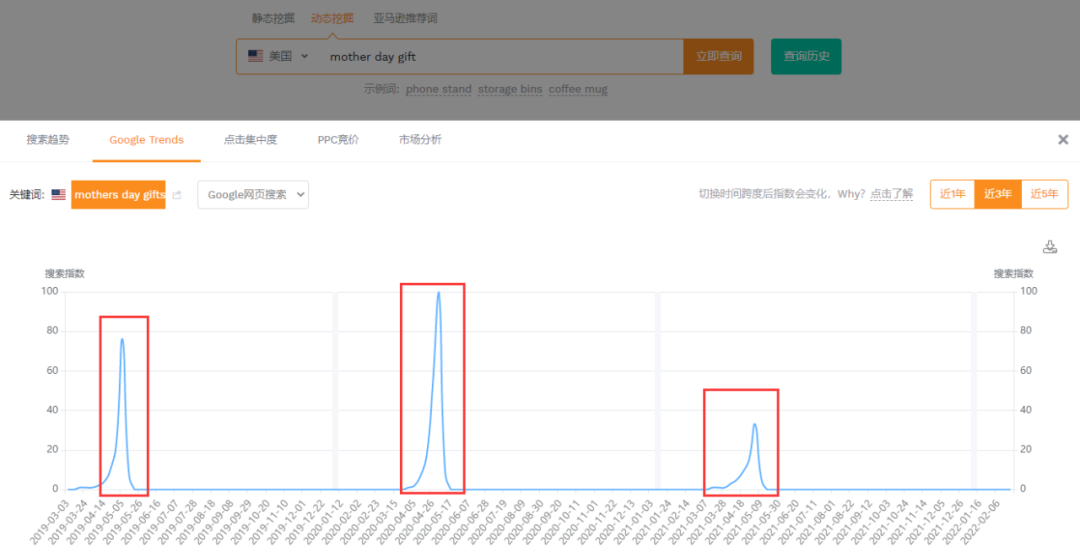This screenshot has width=1080, height=558.
Task: Switch time range to 近5年
Action: (x=1044, y=194)
